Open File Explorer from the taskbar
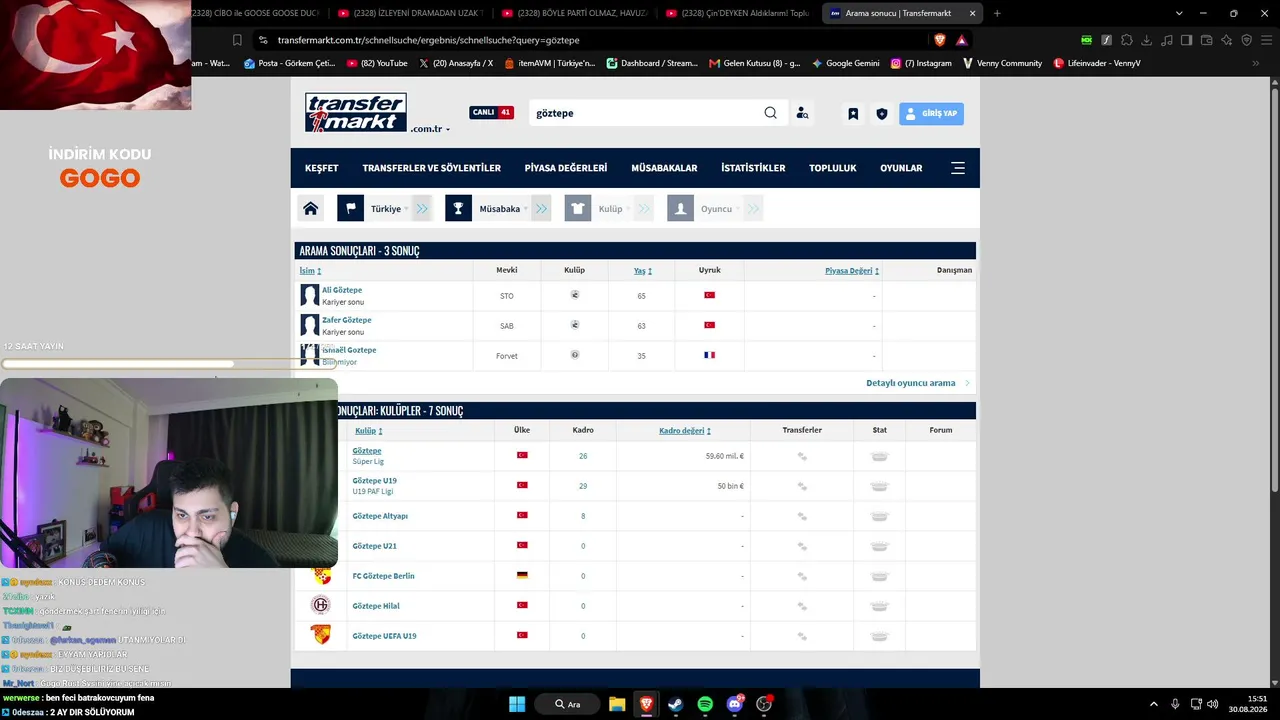Viewport: 1280px width, 720px height. (617, 704)
